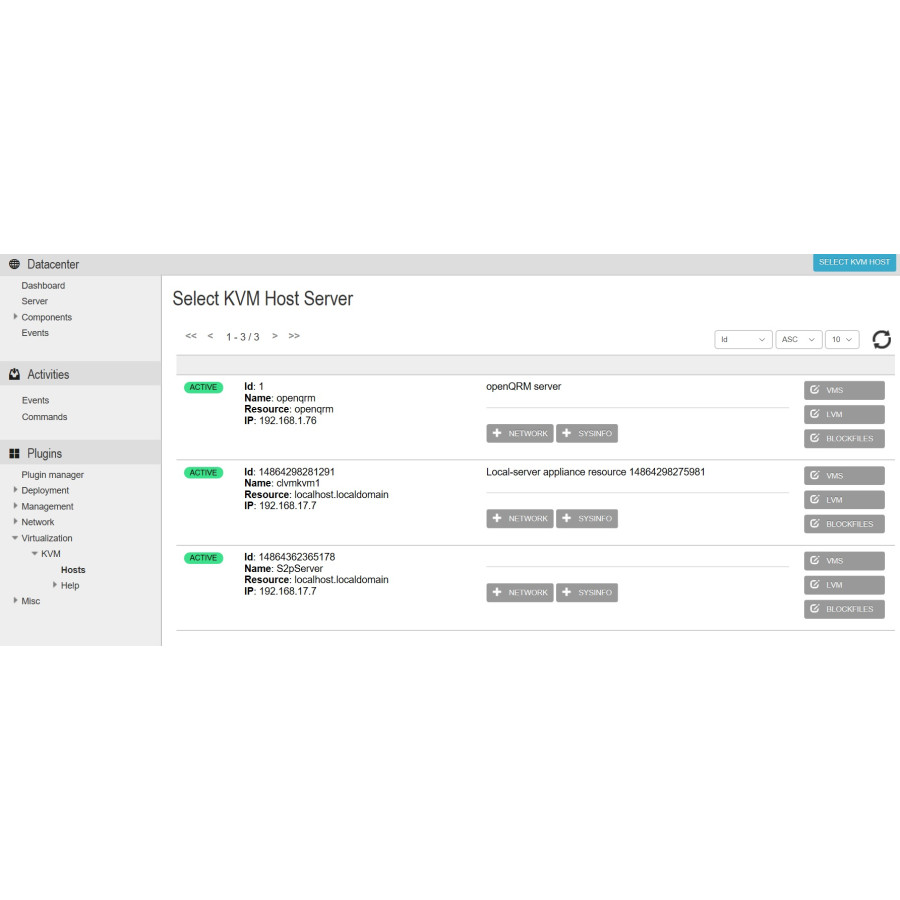Open Plugin manager in the sidebar

click(x=52, y=475)
